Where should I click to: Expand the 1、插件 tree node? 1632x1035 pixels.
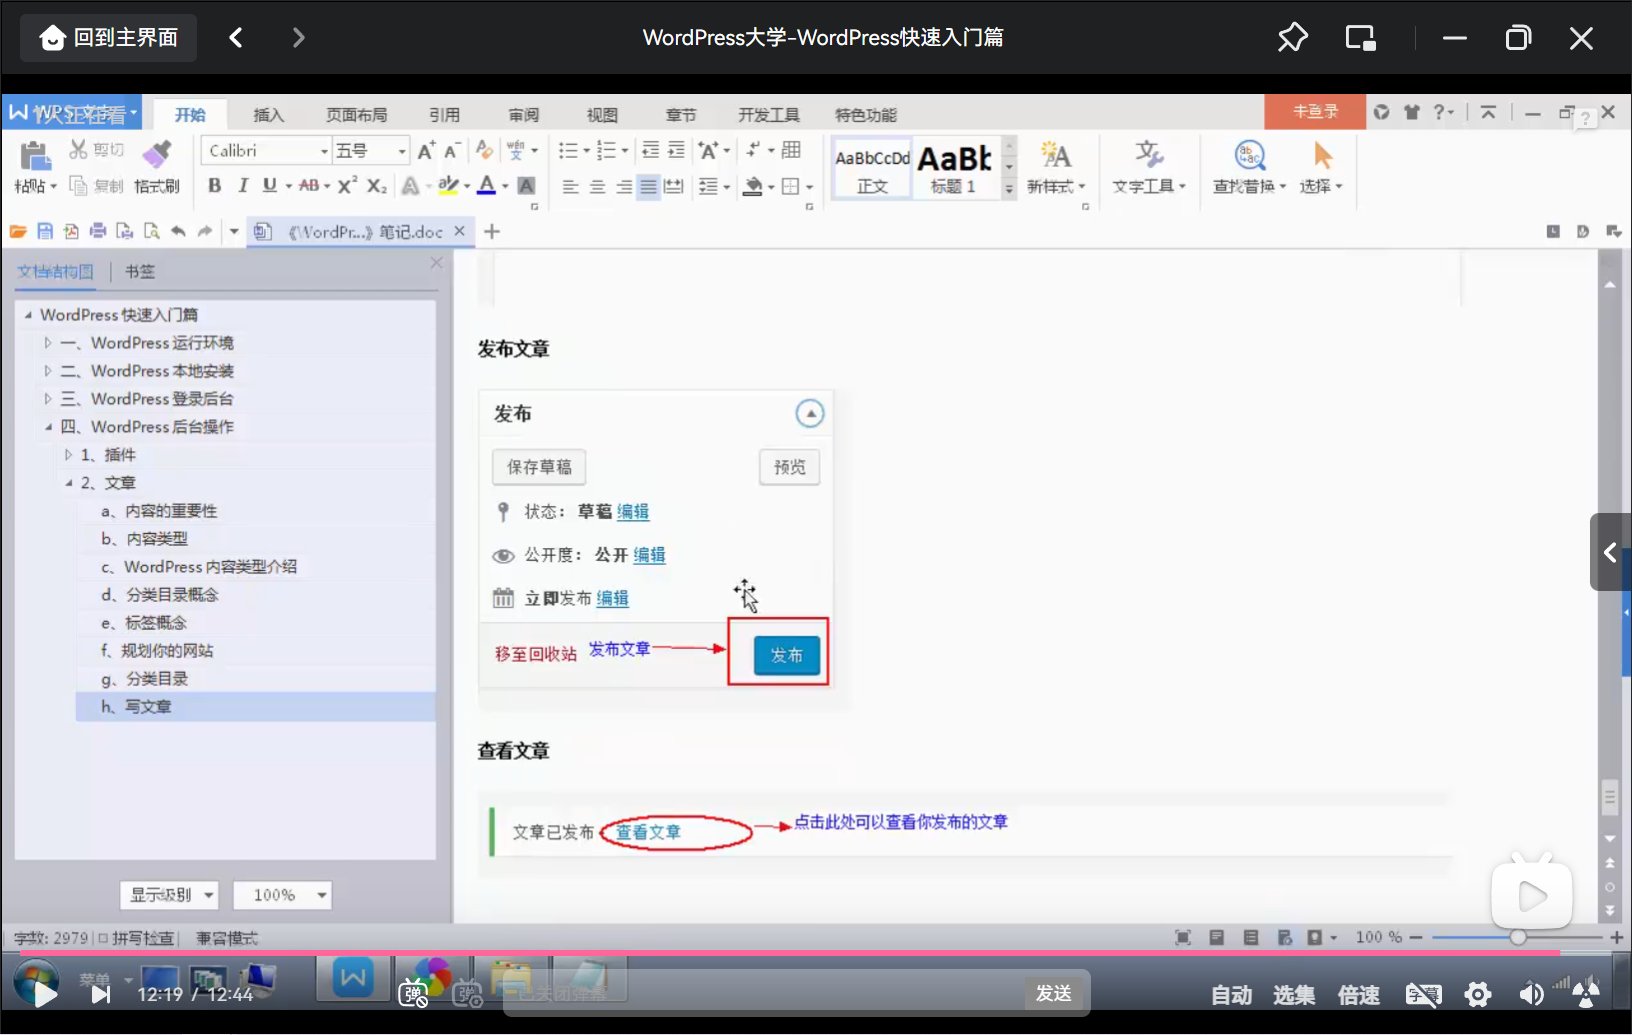pyautogui.click(x=68, y=455)
